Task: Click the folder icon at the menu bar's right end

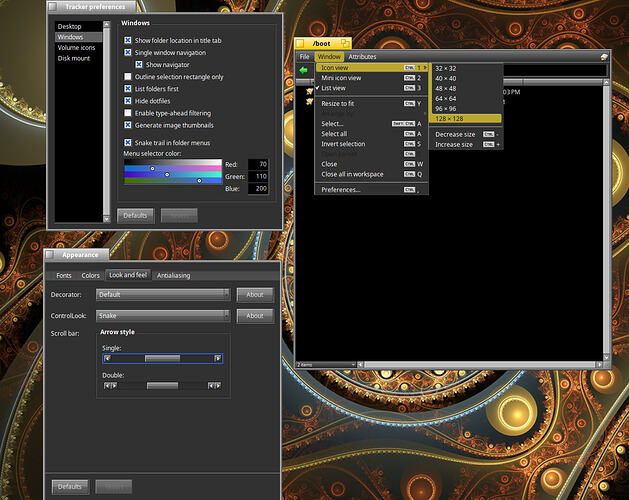Action: [604, 57]
